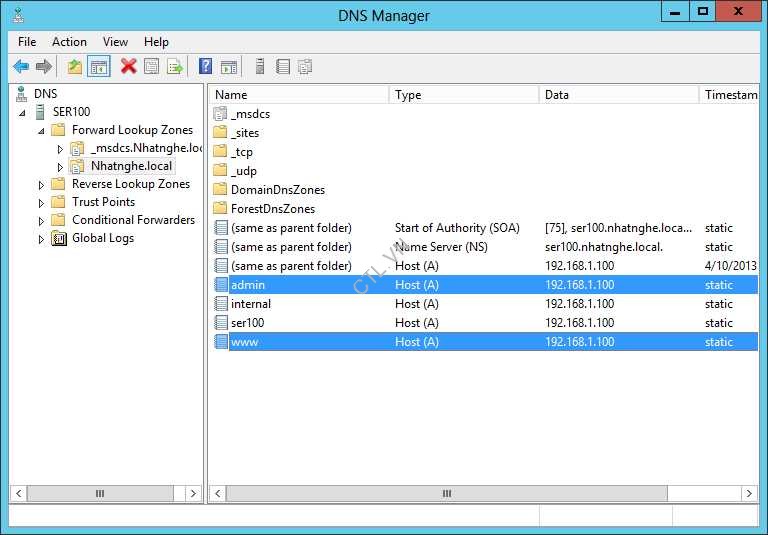Click the Up One Level folder icon
The height and width of the screenshot is (535, 768).
pos(75,67)
